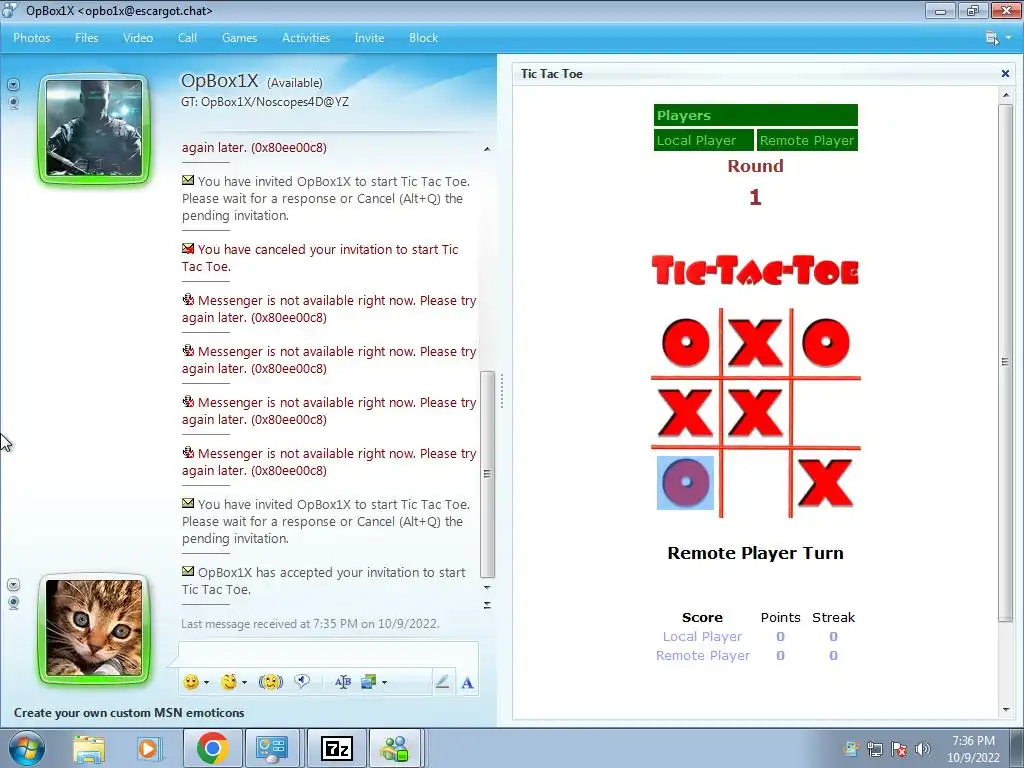
Task: Open the Call menu
Action: [187, 38]
